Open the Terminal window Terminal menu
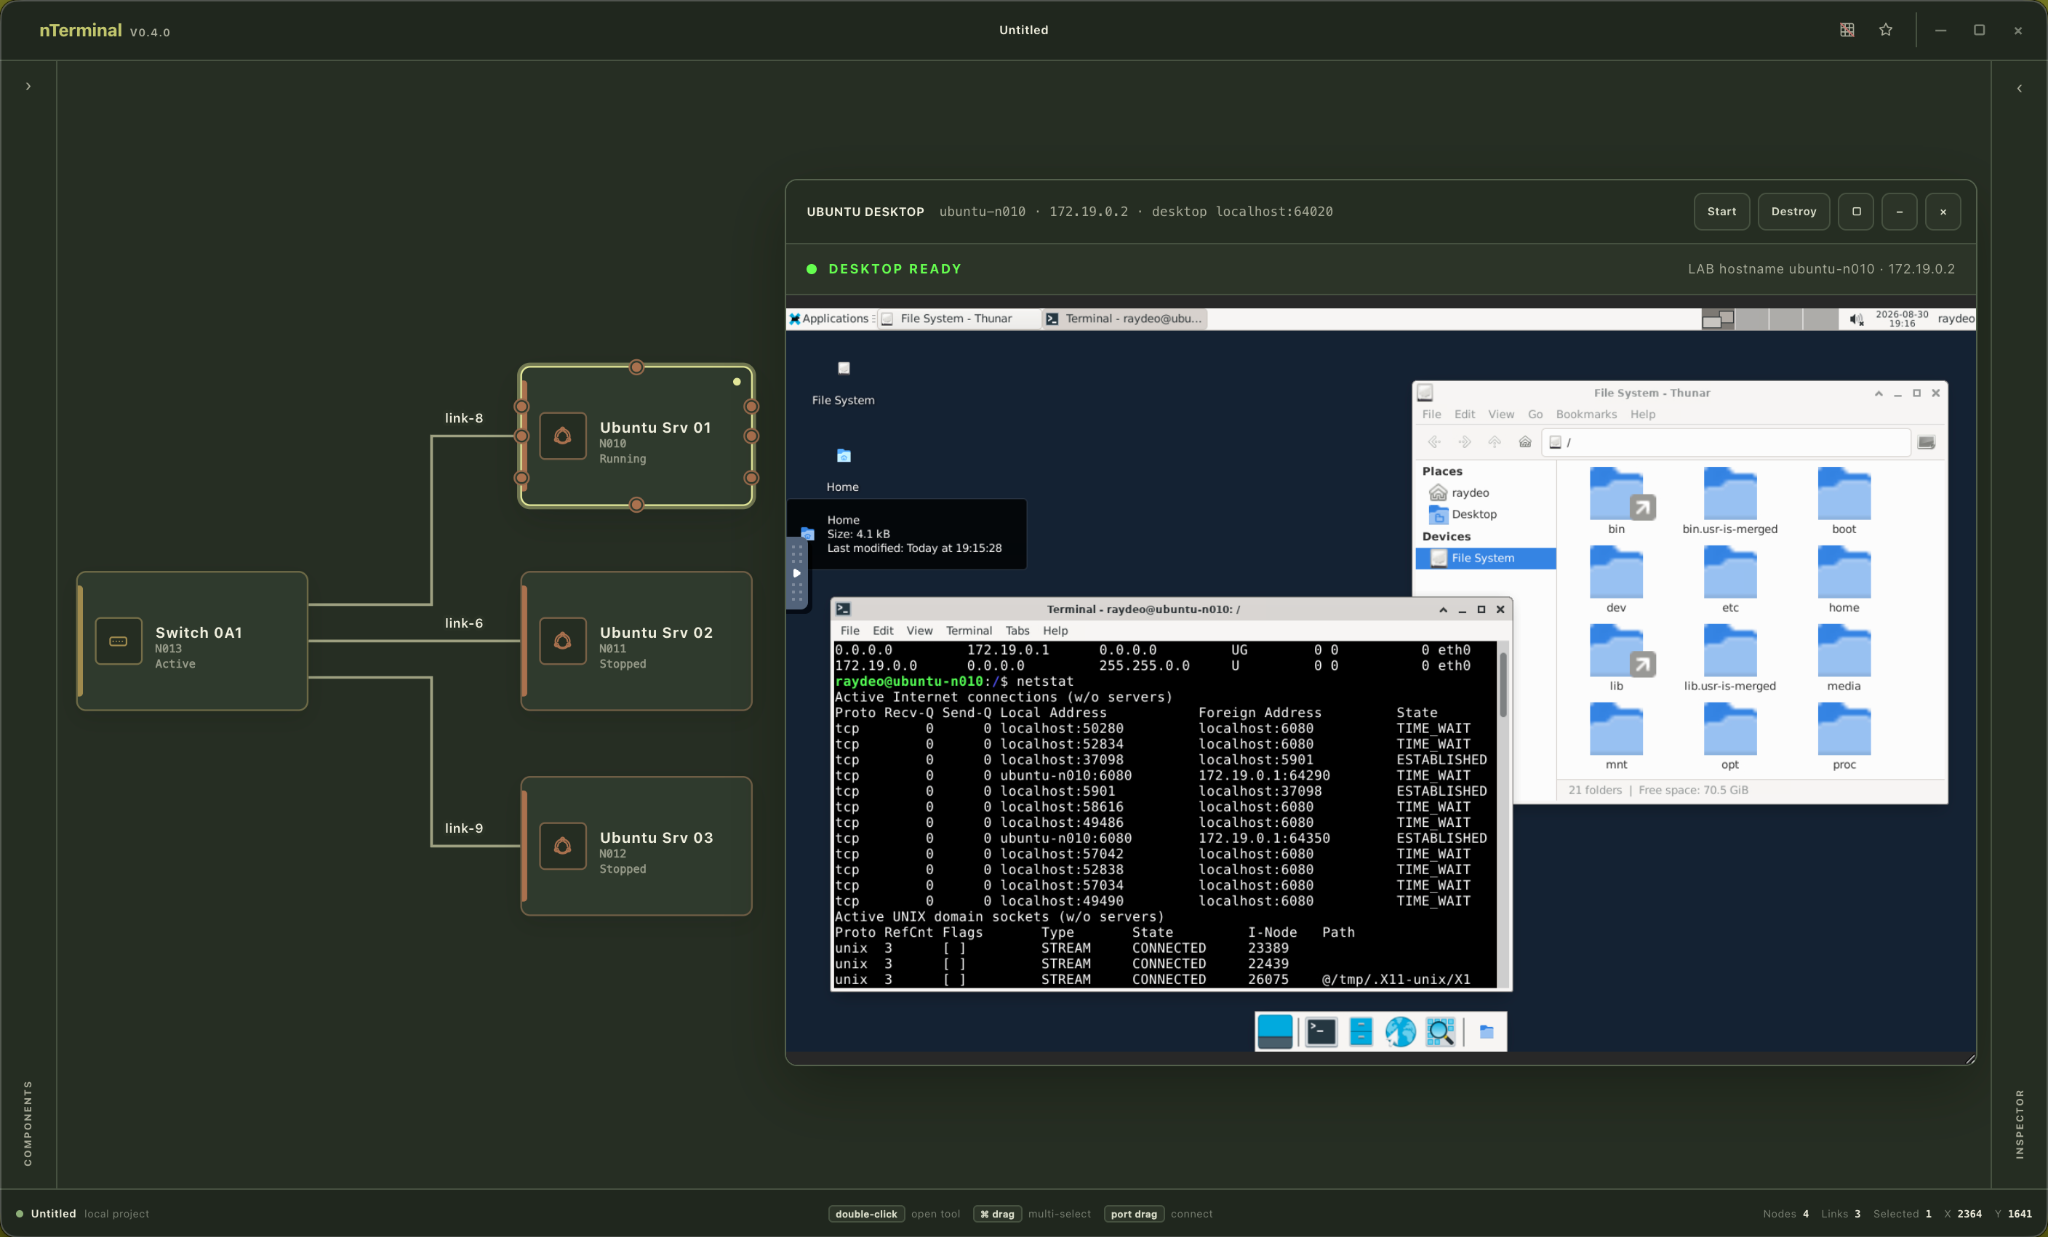 click(x=969, y=631)
